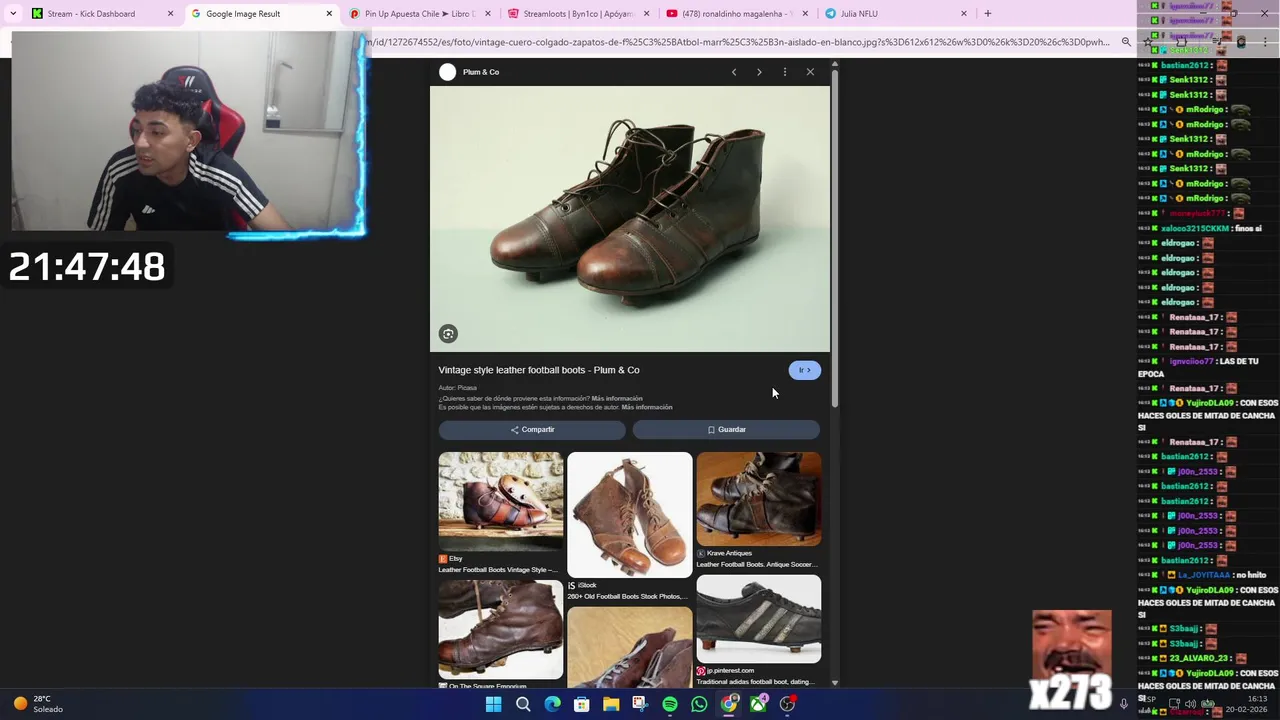Click the Plum & Co round site logo

click(x=447, y=72)
